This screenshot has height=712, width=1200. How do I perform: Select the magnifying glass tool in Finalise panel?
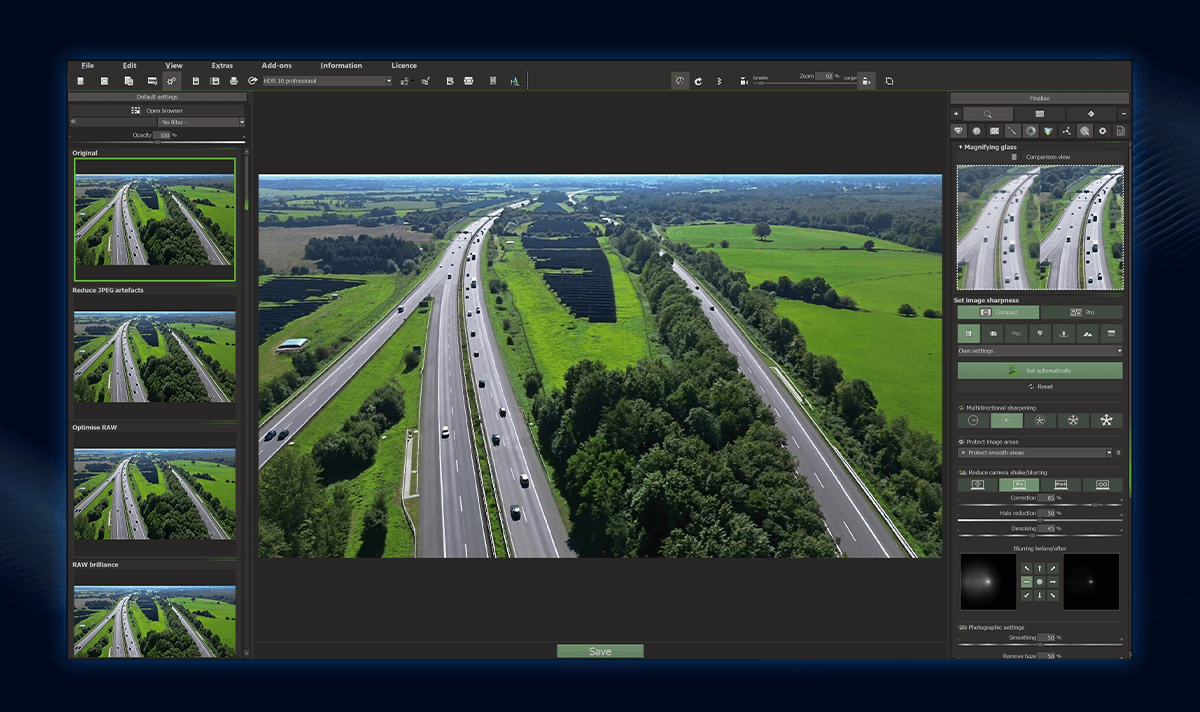pyautogui.click(x=988, y=114)
